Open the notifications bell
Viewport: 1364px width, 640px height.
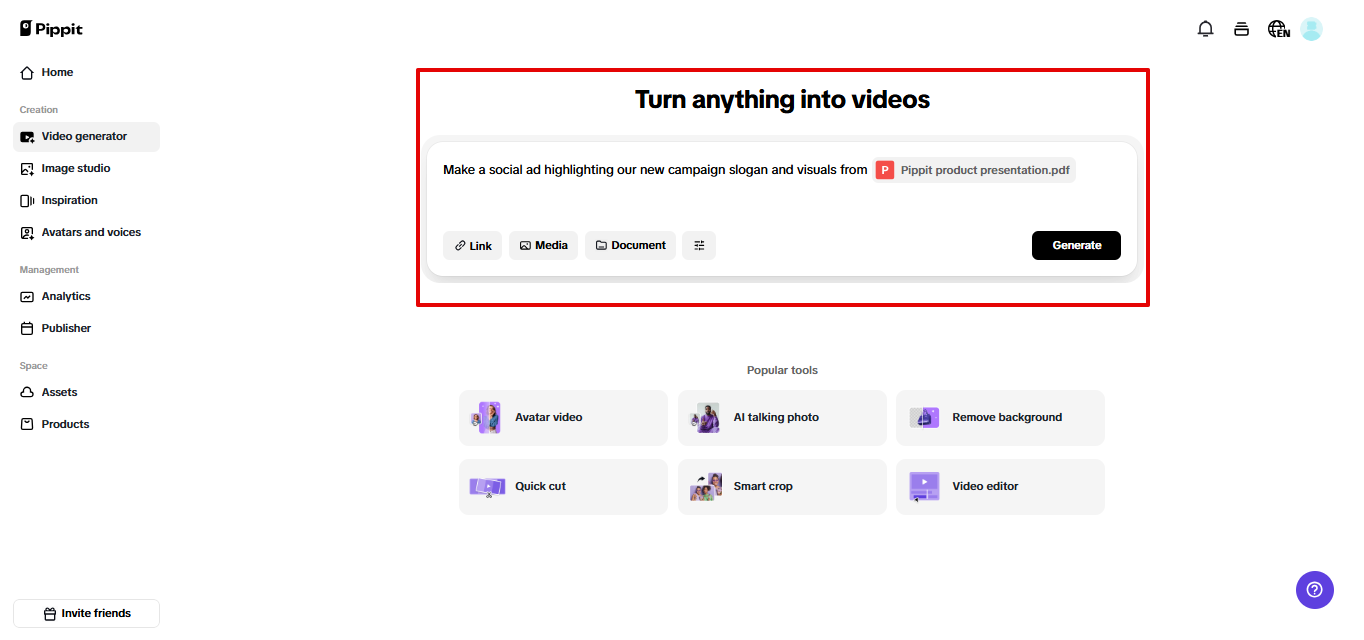coord(1205,28)
